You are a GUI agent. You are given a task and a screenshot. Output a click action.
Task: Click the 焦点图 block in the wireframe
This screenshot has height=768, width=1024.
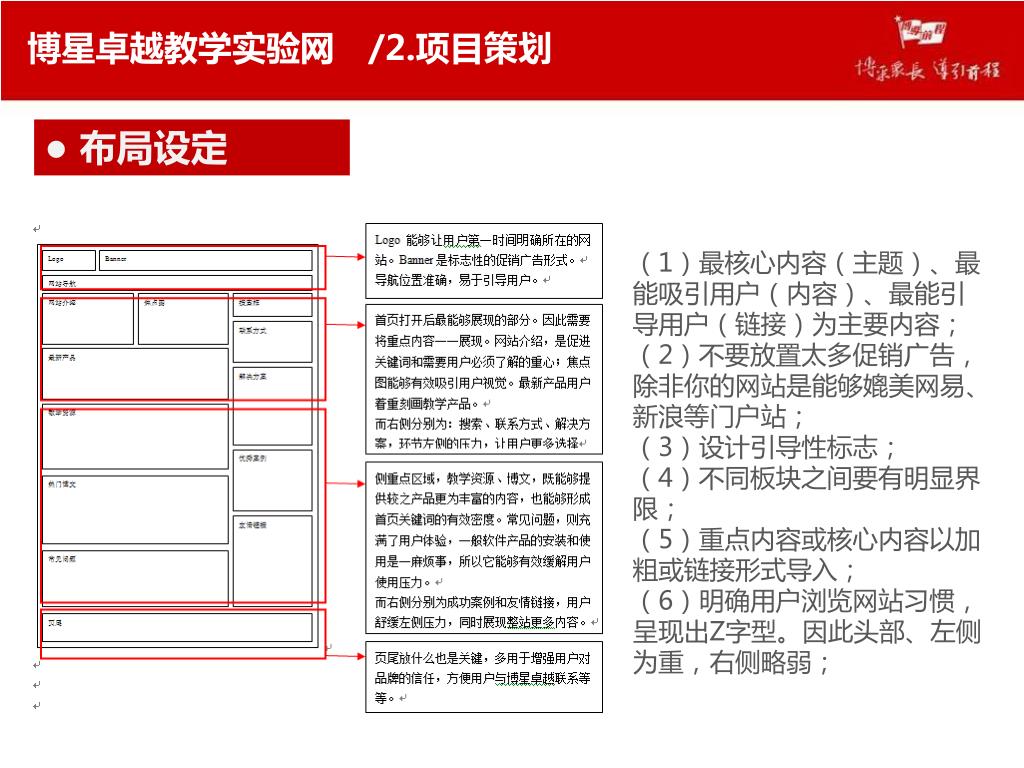coord(183,319)
